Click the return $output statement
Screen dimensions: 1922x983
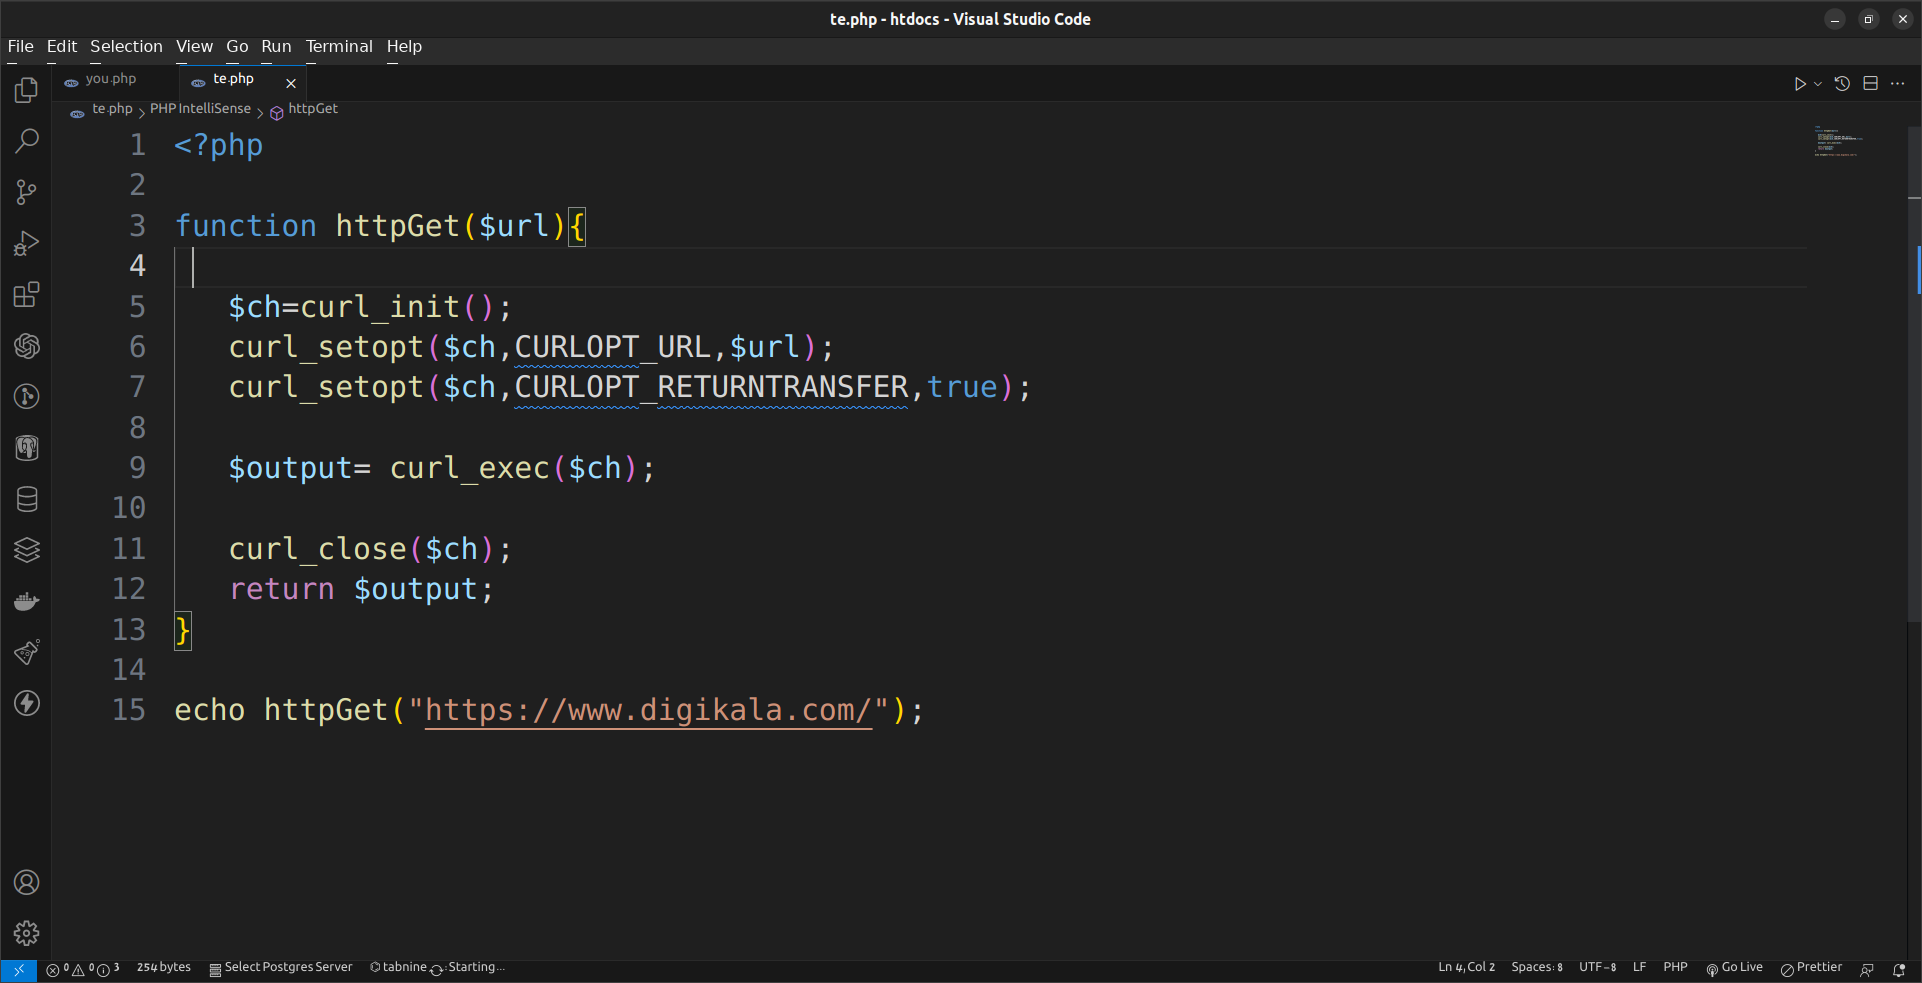pyautogui.click(x=362, y=589)
